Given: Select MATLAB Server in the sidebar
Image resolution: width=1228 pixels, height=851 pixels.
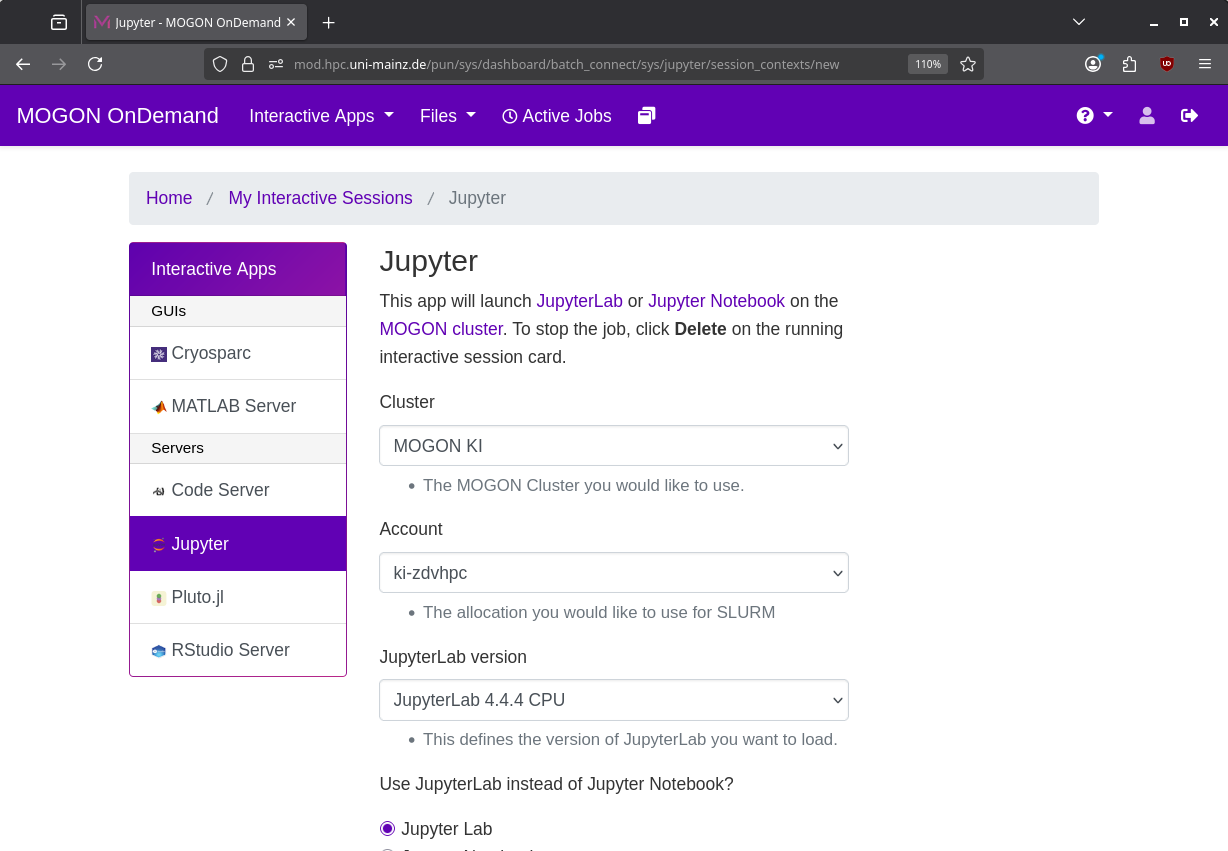Looking at the screenshot, I should (x=238, y=407).
